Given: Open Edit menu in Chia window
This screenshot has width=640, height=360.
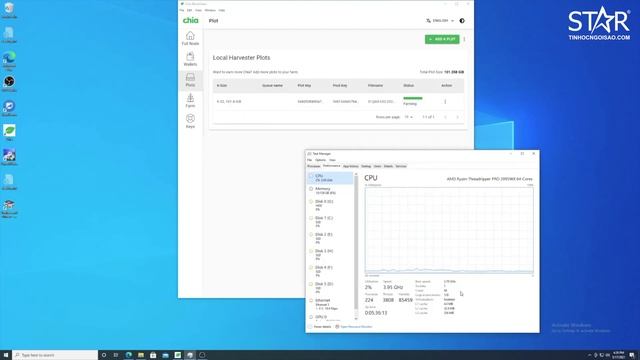Looking at the screenshot, I should click(x=189, y=10).
